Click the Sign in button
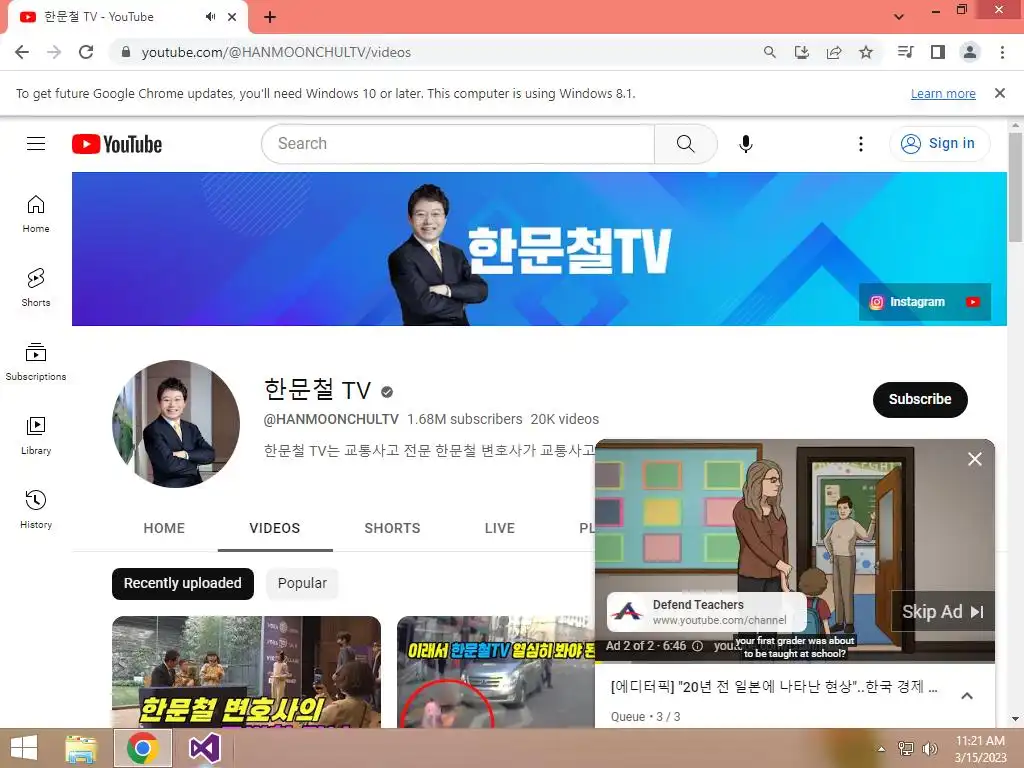Screen dimensions: 1024x768 point(939,144)
